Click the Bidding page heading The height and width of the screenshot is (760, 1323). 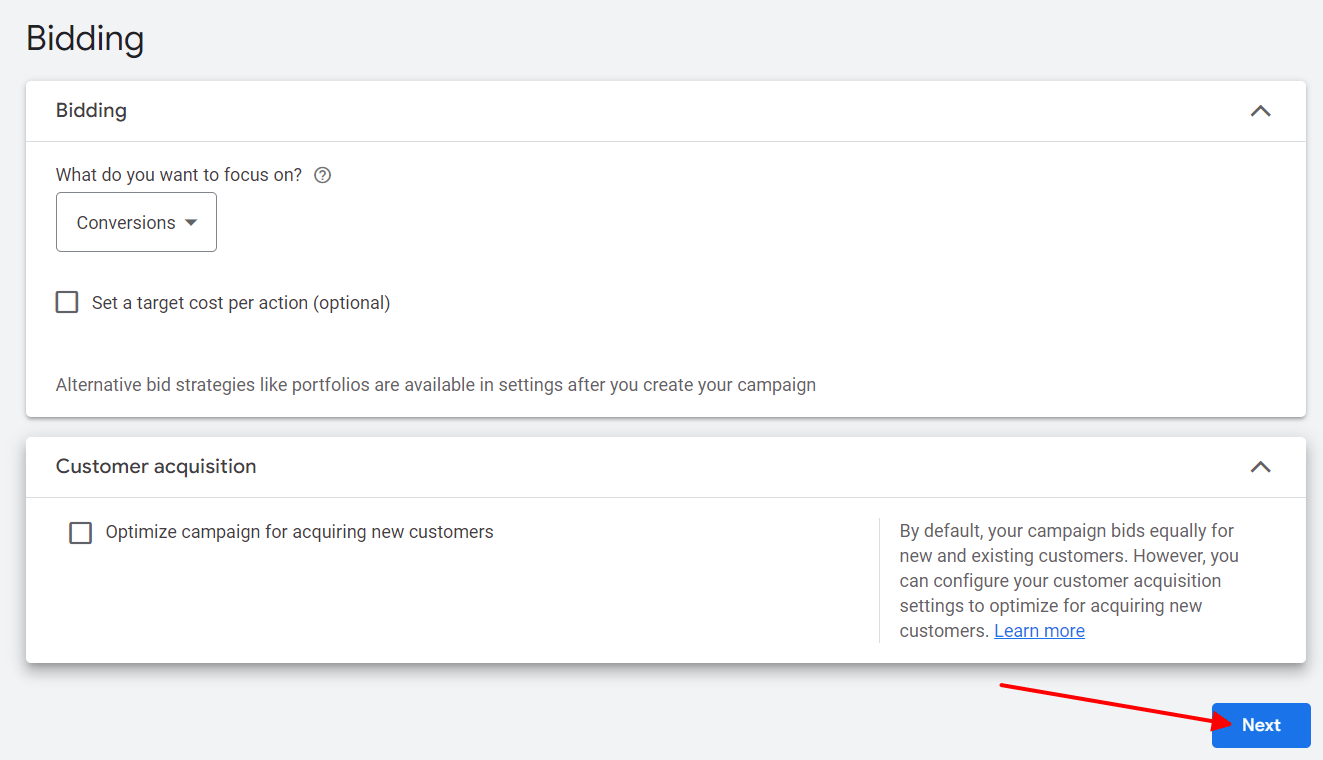(85, 38)
